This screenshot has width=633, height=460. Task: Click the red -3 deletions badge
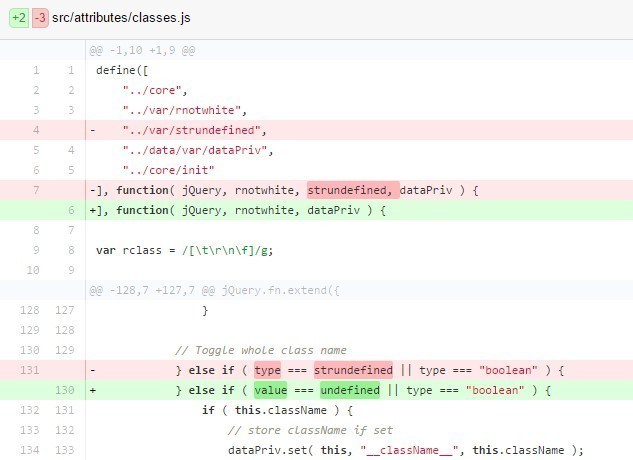pyautogui.click(x=40, y=18)
